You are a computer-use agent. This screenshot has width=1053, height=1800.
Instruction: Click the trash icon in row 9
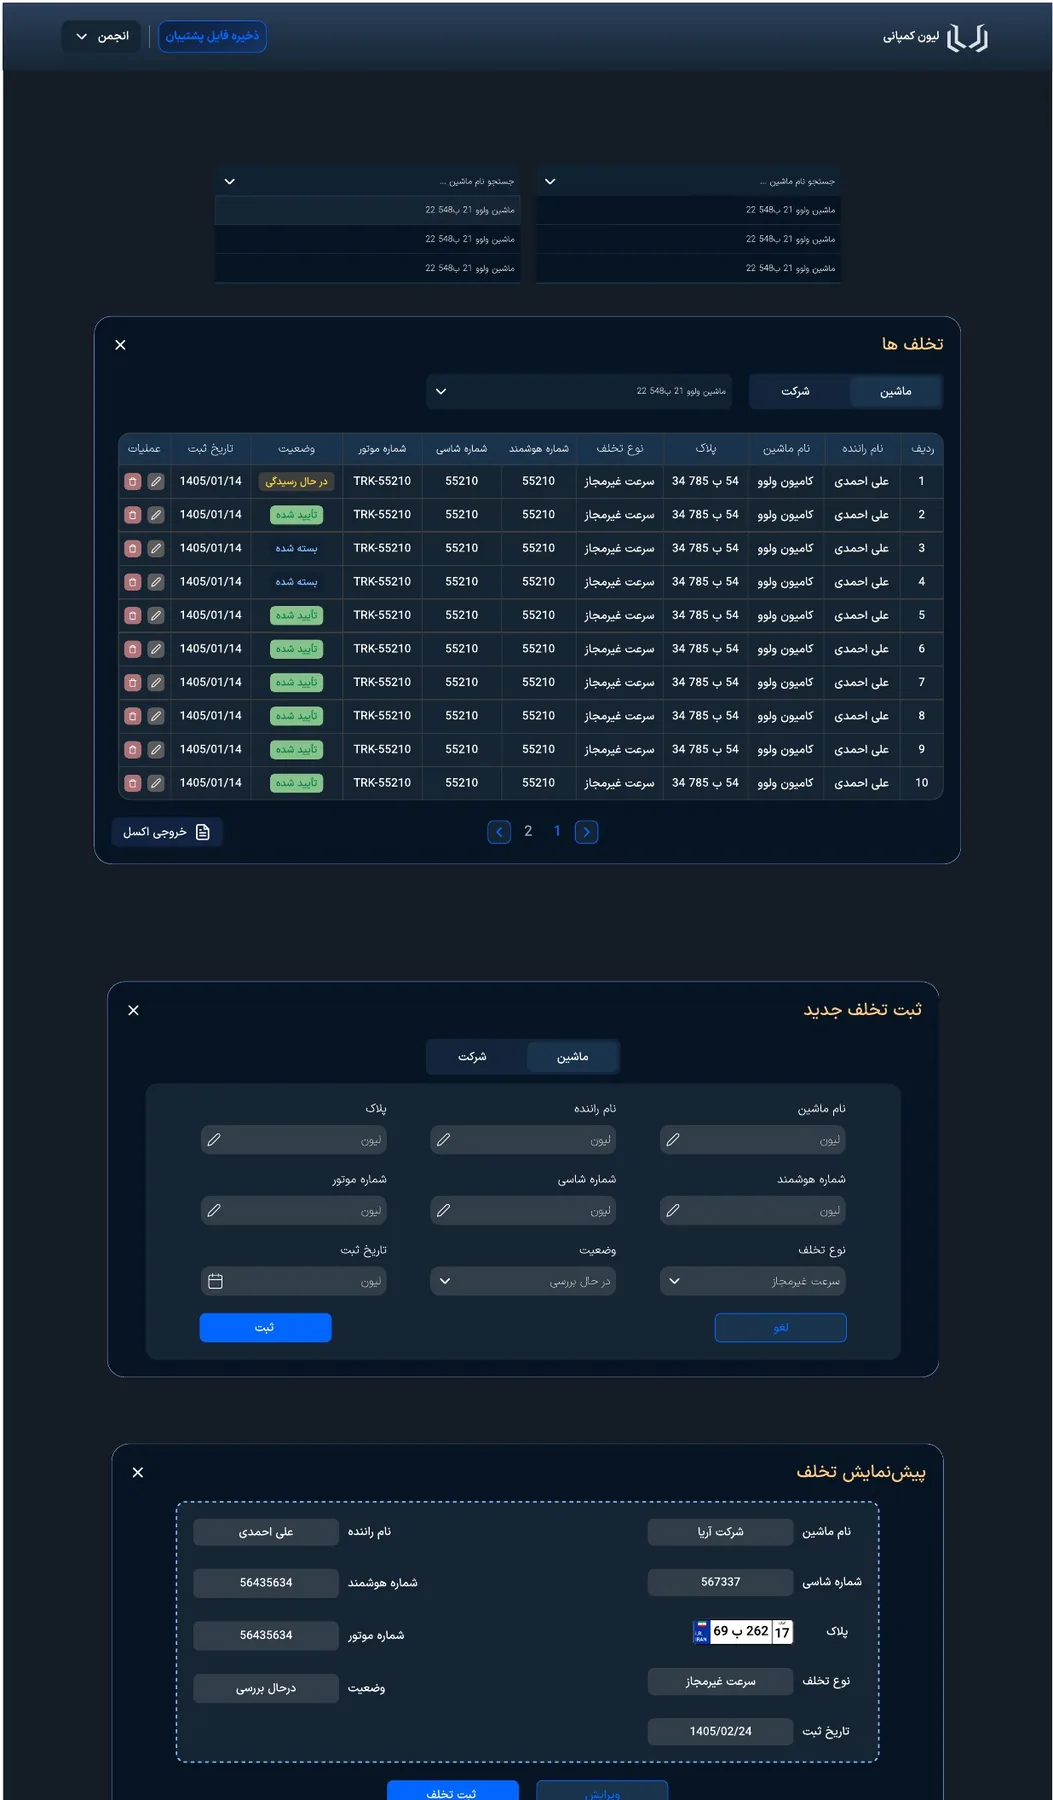coord(132,749)
